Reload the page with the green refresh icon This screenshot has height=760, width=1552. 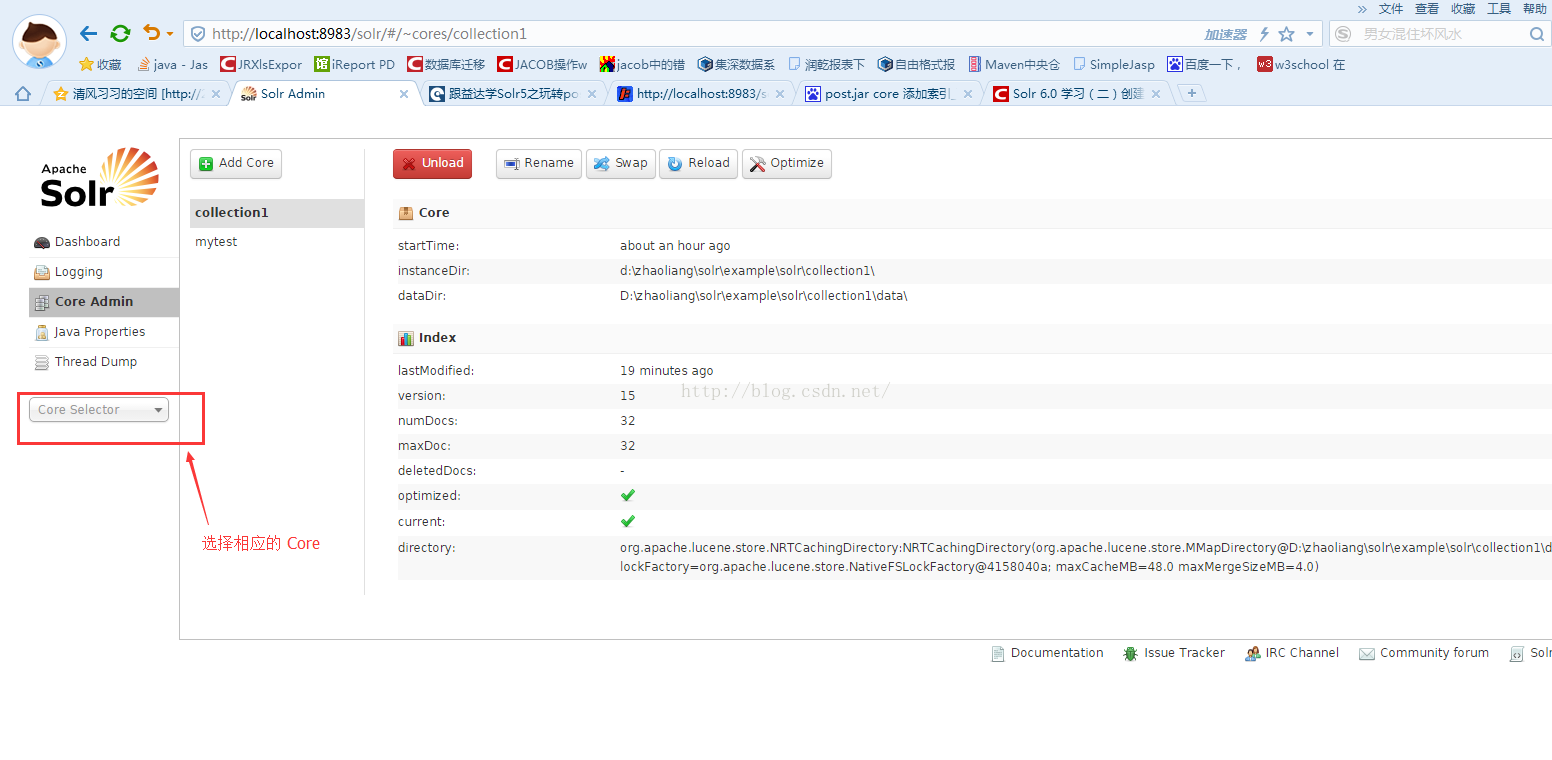120,33
